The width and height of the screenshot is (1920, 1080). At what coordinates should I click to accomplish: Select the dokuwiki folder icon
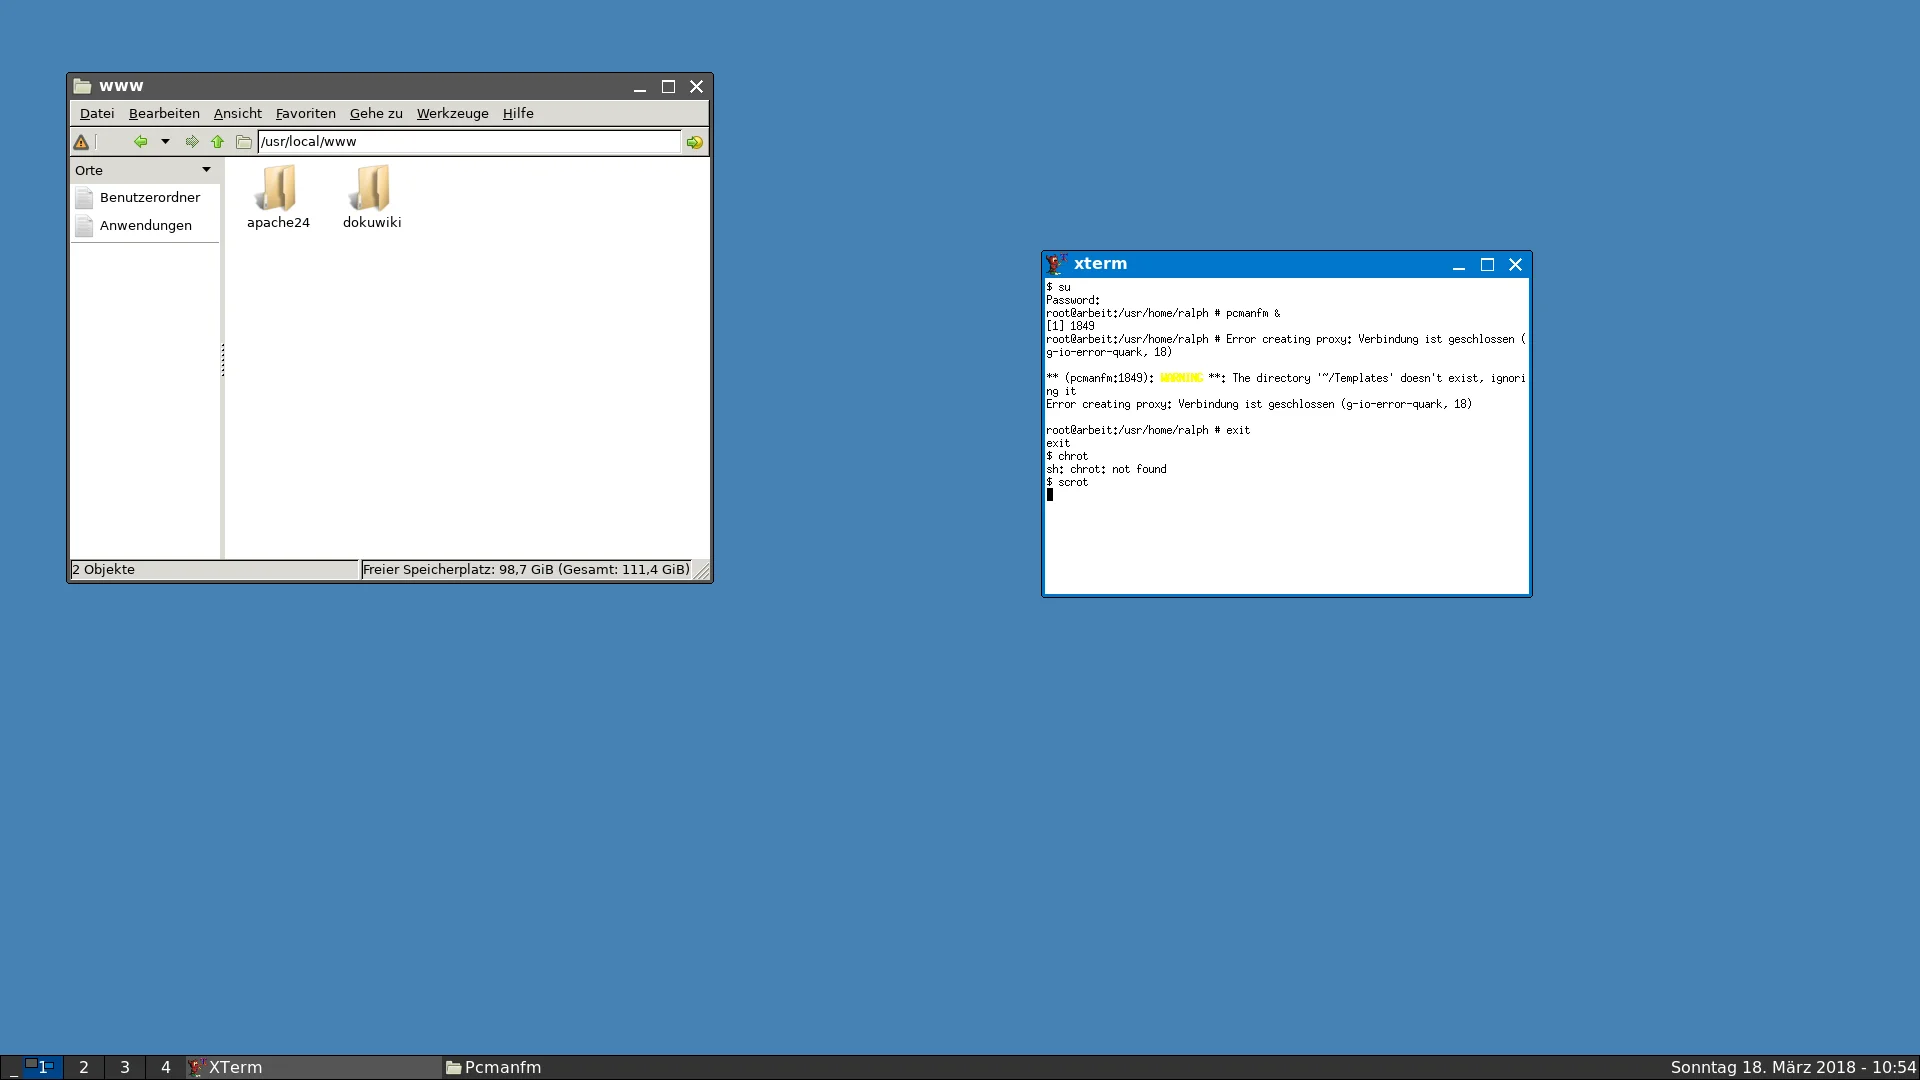tap(371, 187)
